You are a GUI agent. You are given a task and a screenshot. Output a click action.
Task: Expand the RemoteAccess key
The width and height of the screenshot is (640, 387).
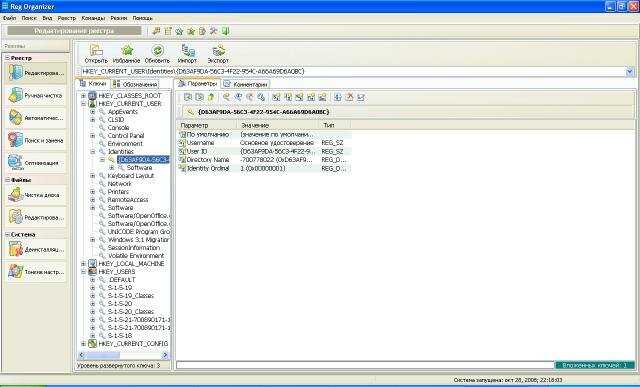click(x=93, y=200)
